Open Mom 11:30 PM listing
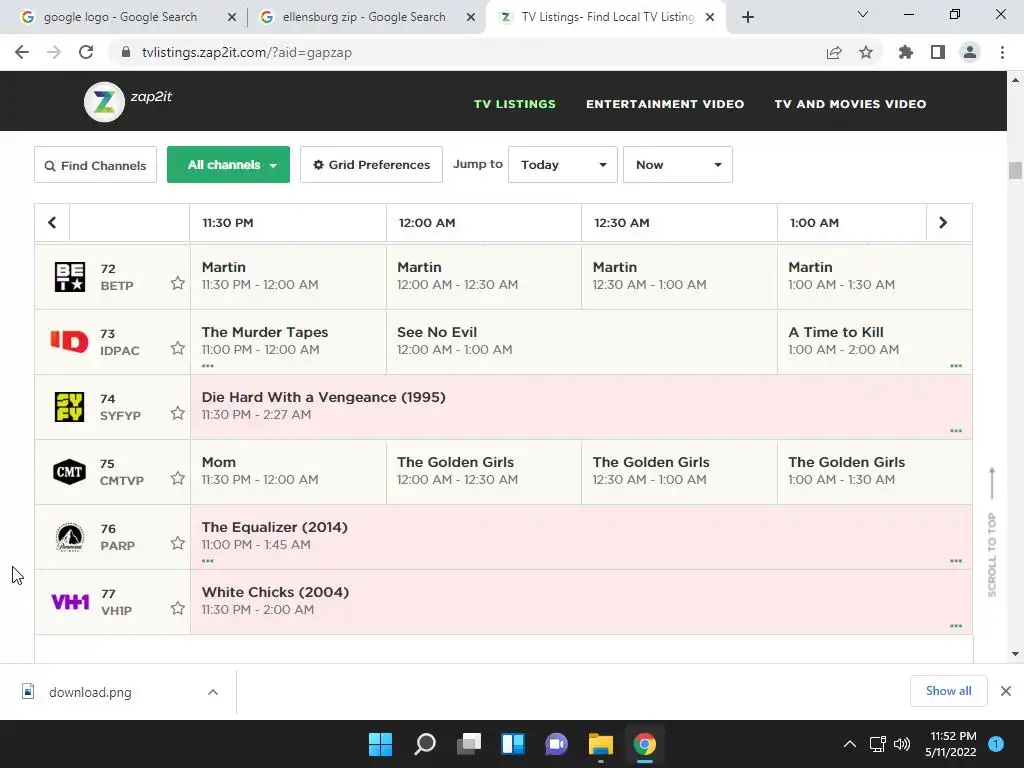Viewport: 1024px width, 768px height. (288, 472)
